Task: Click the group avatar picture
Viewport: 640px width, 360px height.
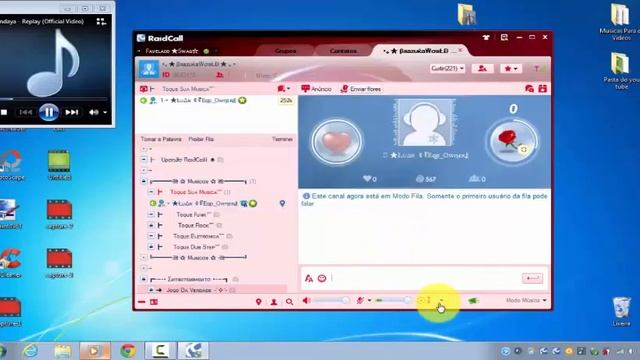Action: [x=149, y=69]
